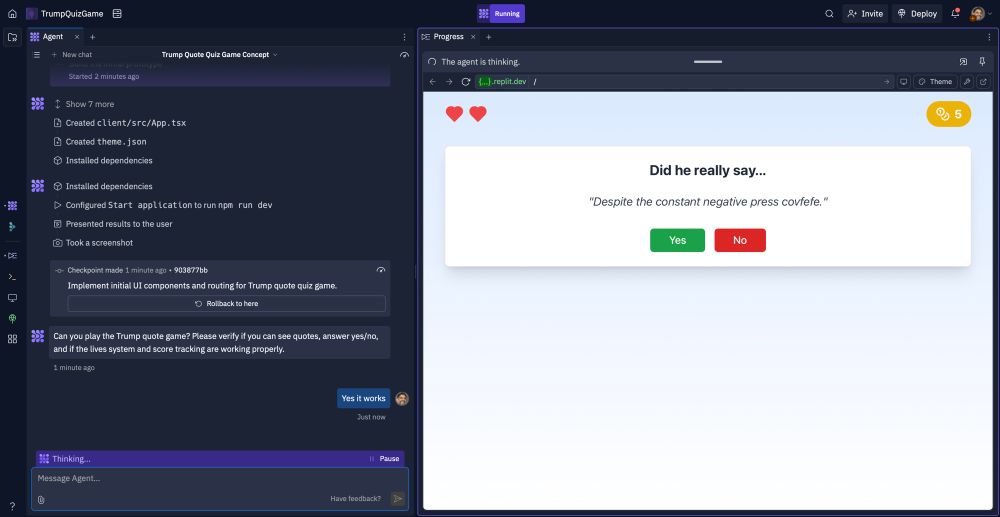1000x517 pixels.
Task: Close the Agent tab
Action: click(x=77, y=37)
